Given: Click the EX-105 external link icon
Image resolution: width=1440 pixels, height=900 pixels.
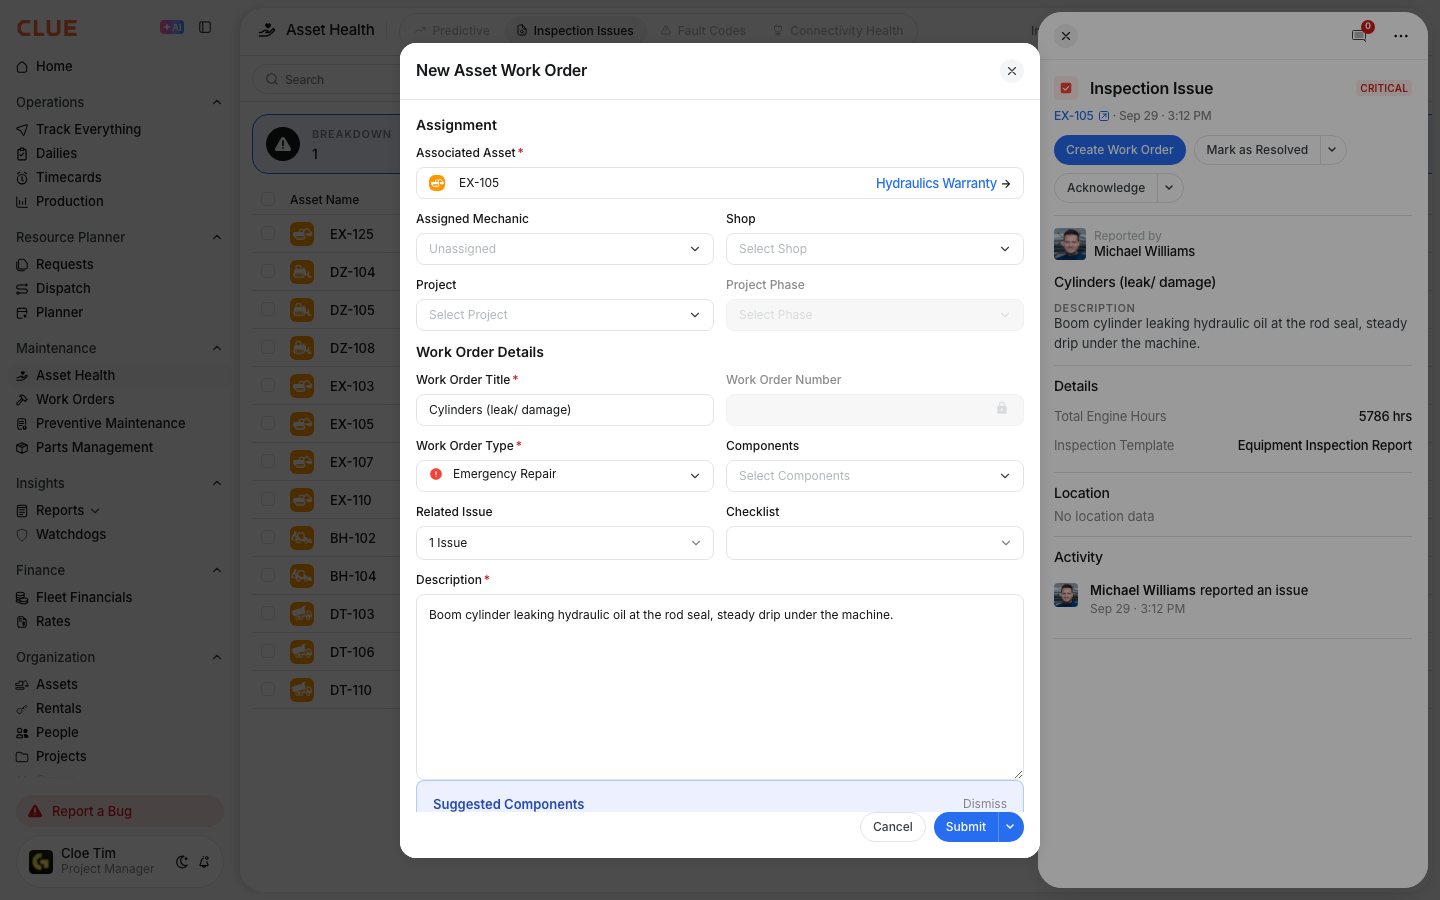Looking at the screenshot, I should pos(1104,116).
